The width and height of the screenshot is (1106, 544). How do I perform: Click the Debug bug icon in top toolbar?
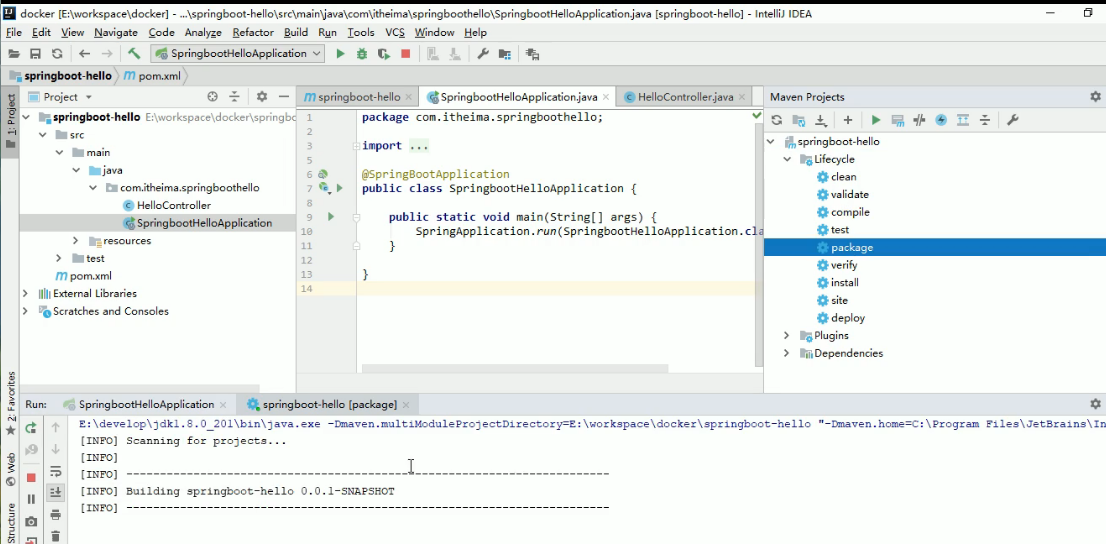click(x=362, y=54)
